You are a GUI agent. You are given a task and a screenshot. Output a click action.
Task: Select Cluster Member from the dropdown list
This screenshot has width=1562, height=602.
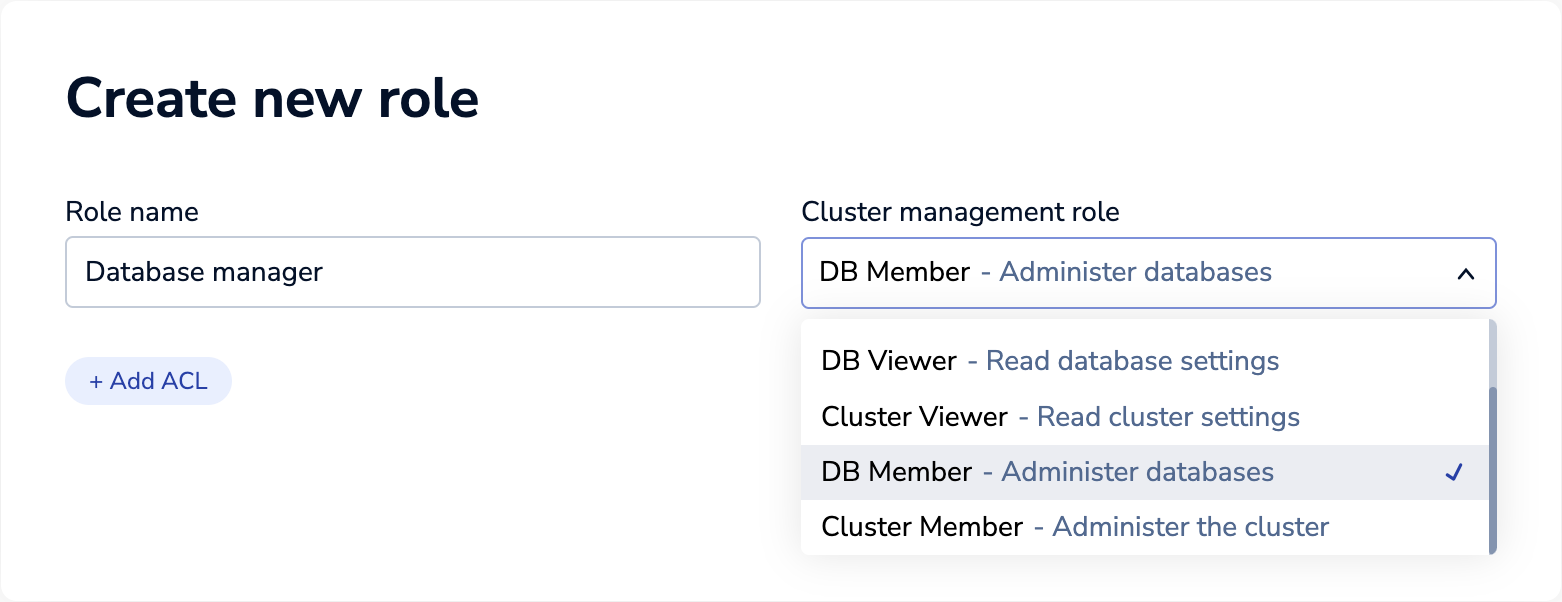click(922, 527)
